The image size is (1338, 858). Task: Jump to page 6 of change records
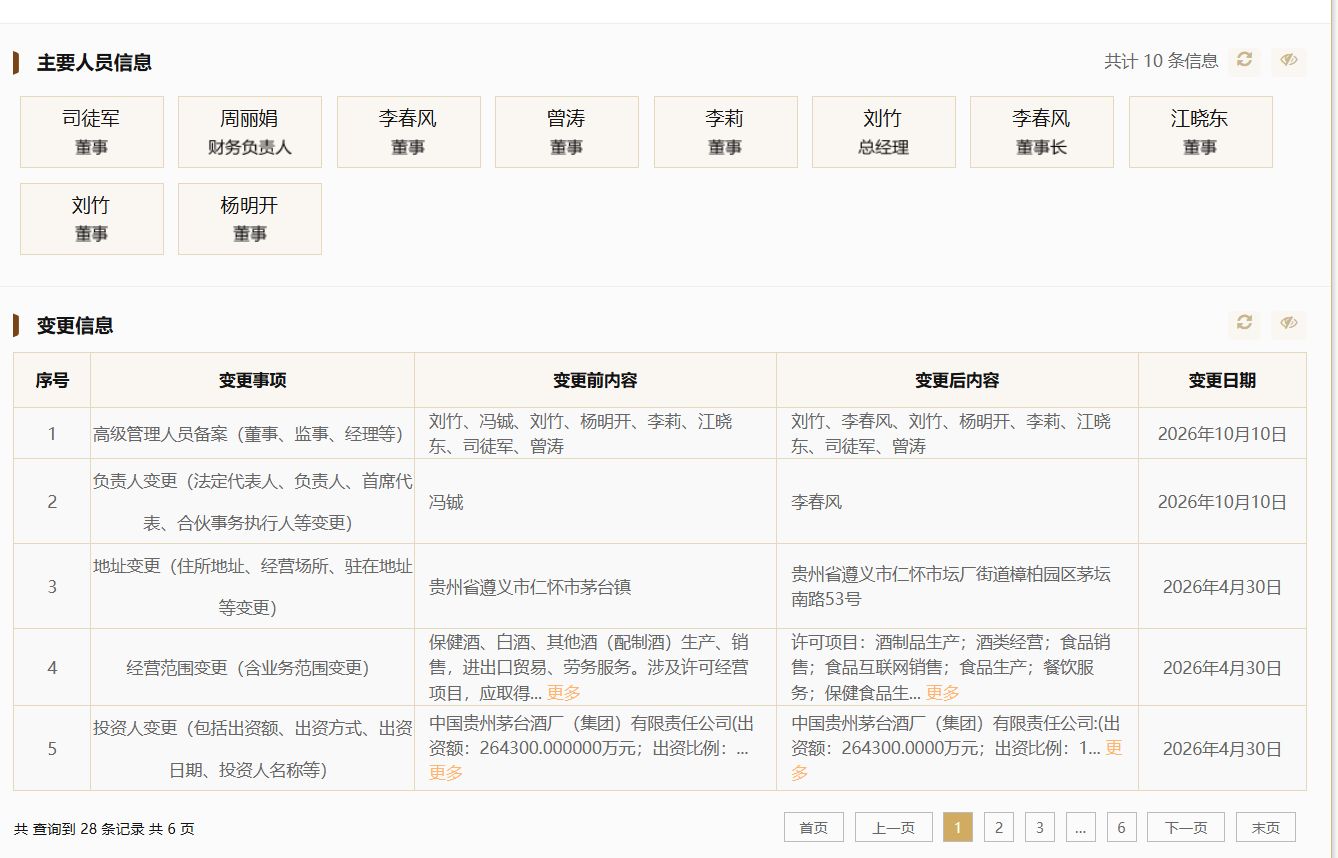[x=1122, y=828]
